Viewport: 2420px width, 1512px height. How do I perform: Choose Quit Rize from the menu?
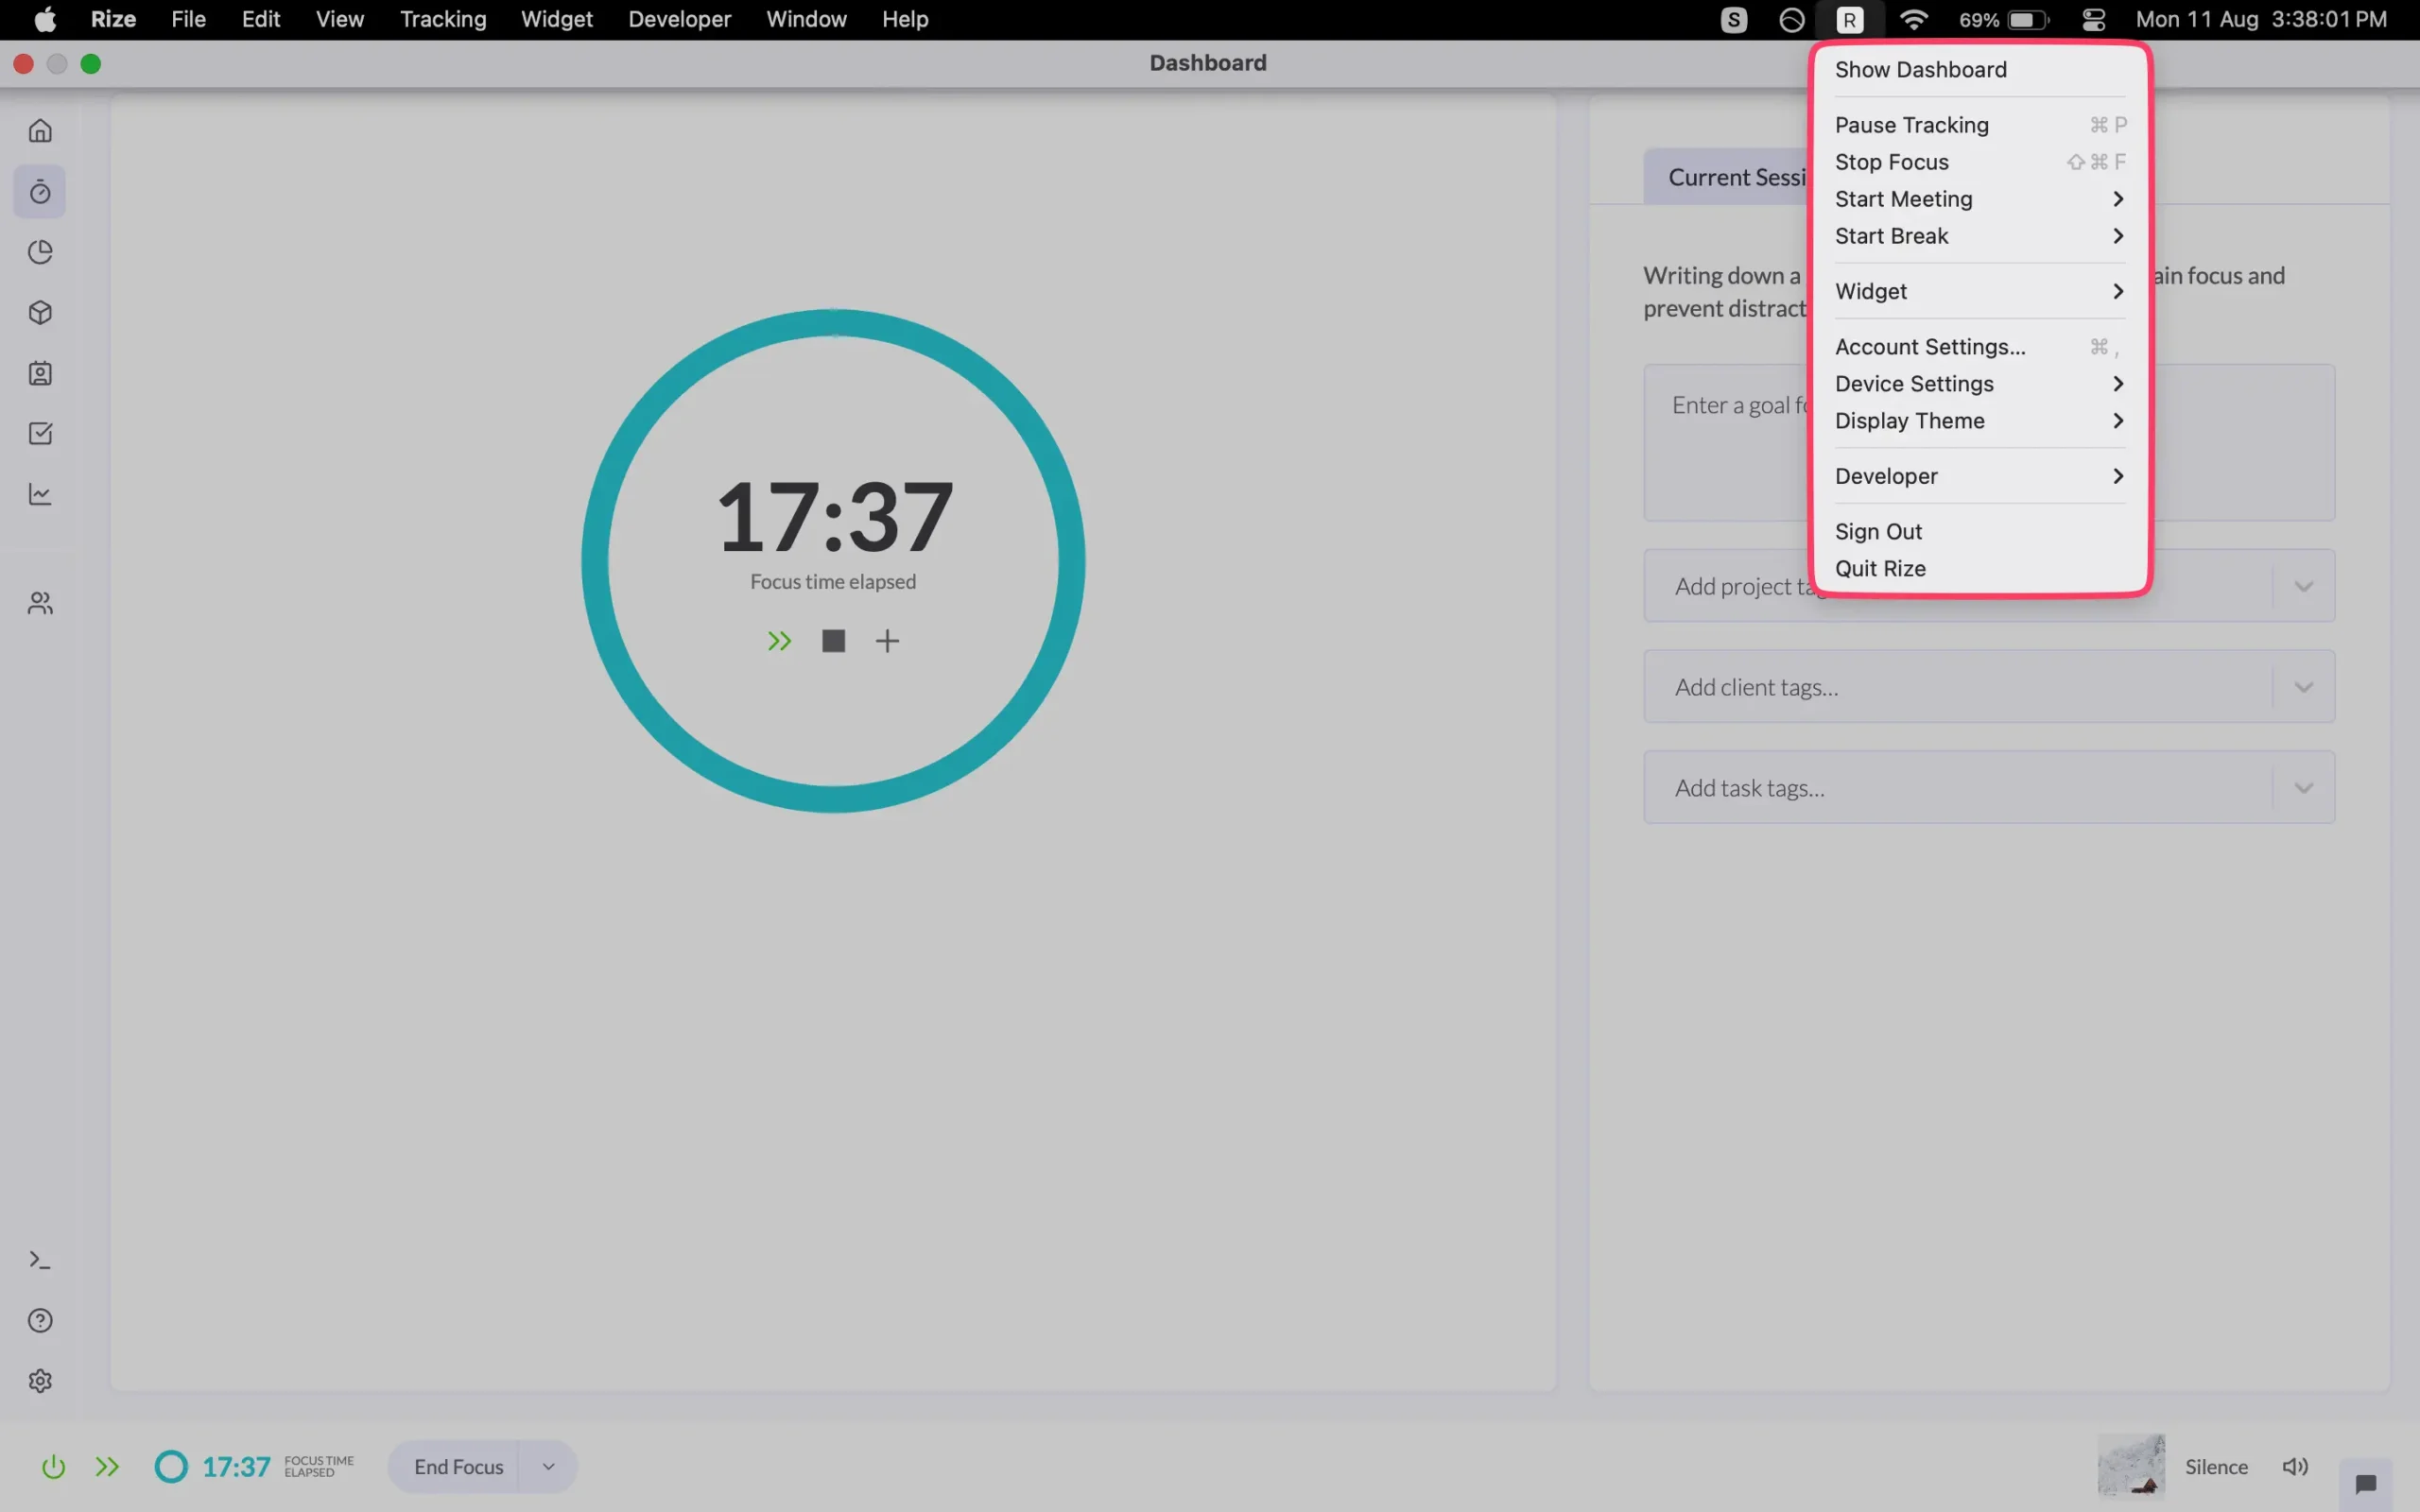click(x=1980, y=569)
